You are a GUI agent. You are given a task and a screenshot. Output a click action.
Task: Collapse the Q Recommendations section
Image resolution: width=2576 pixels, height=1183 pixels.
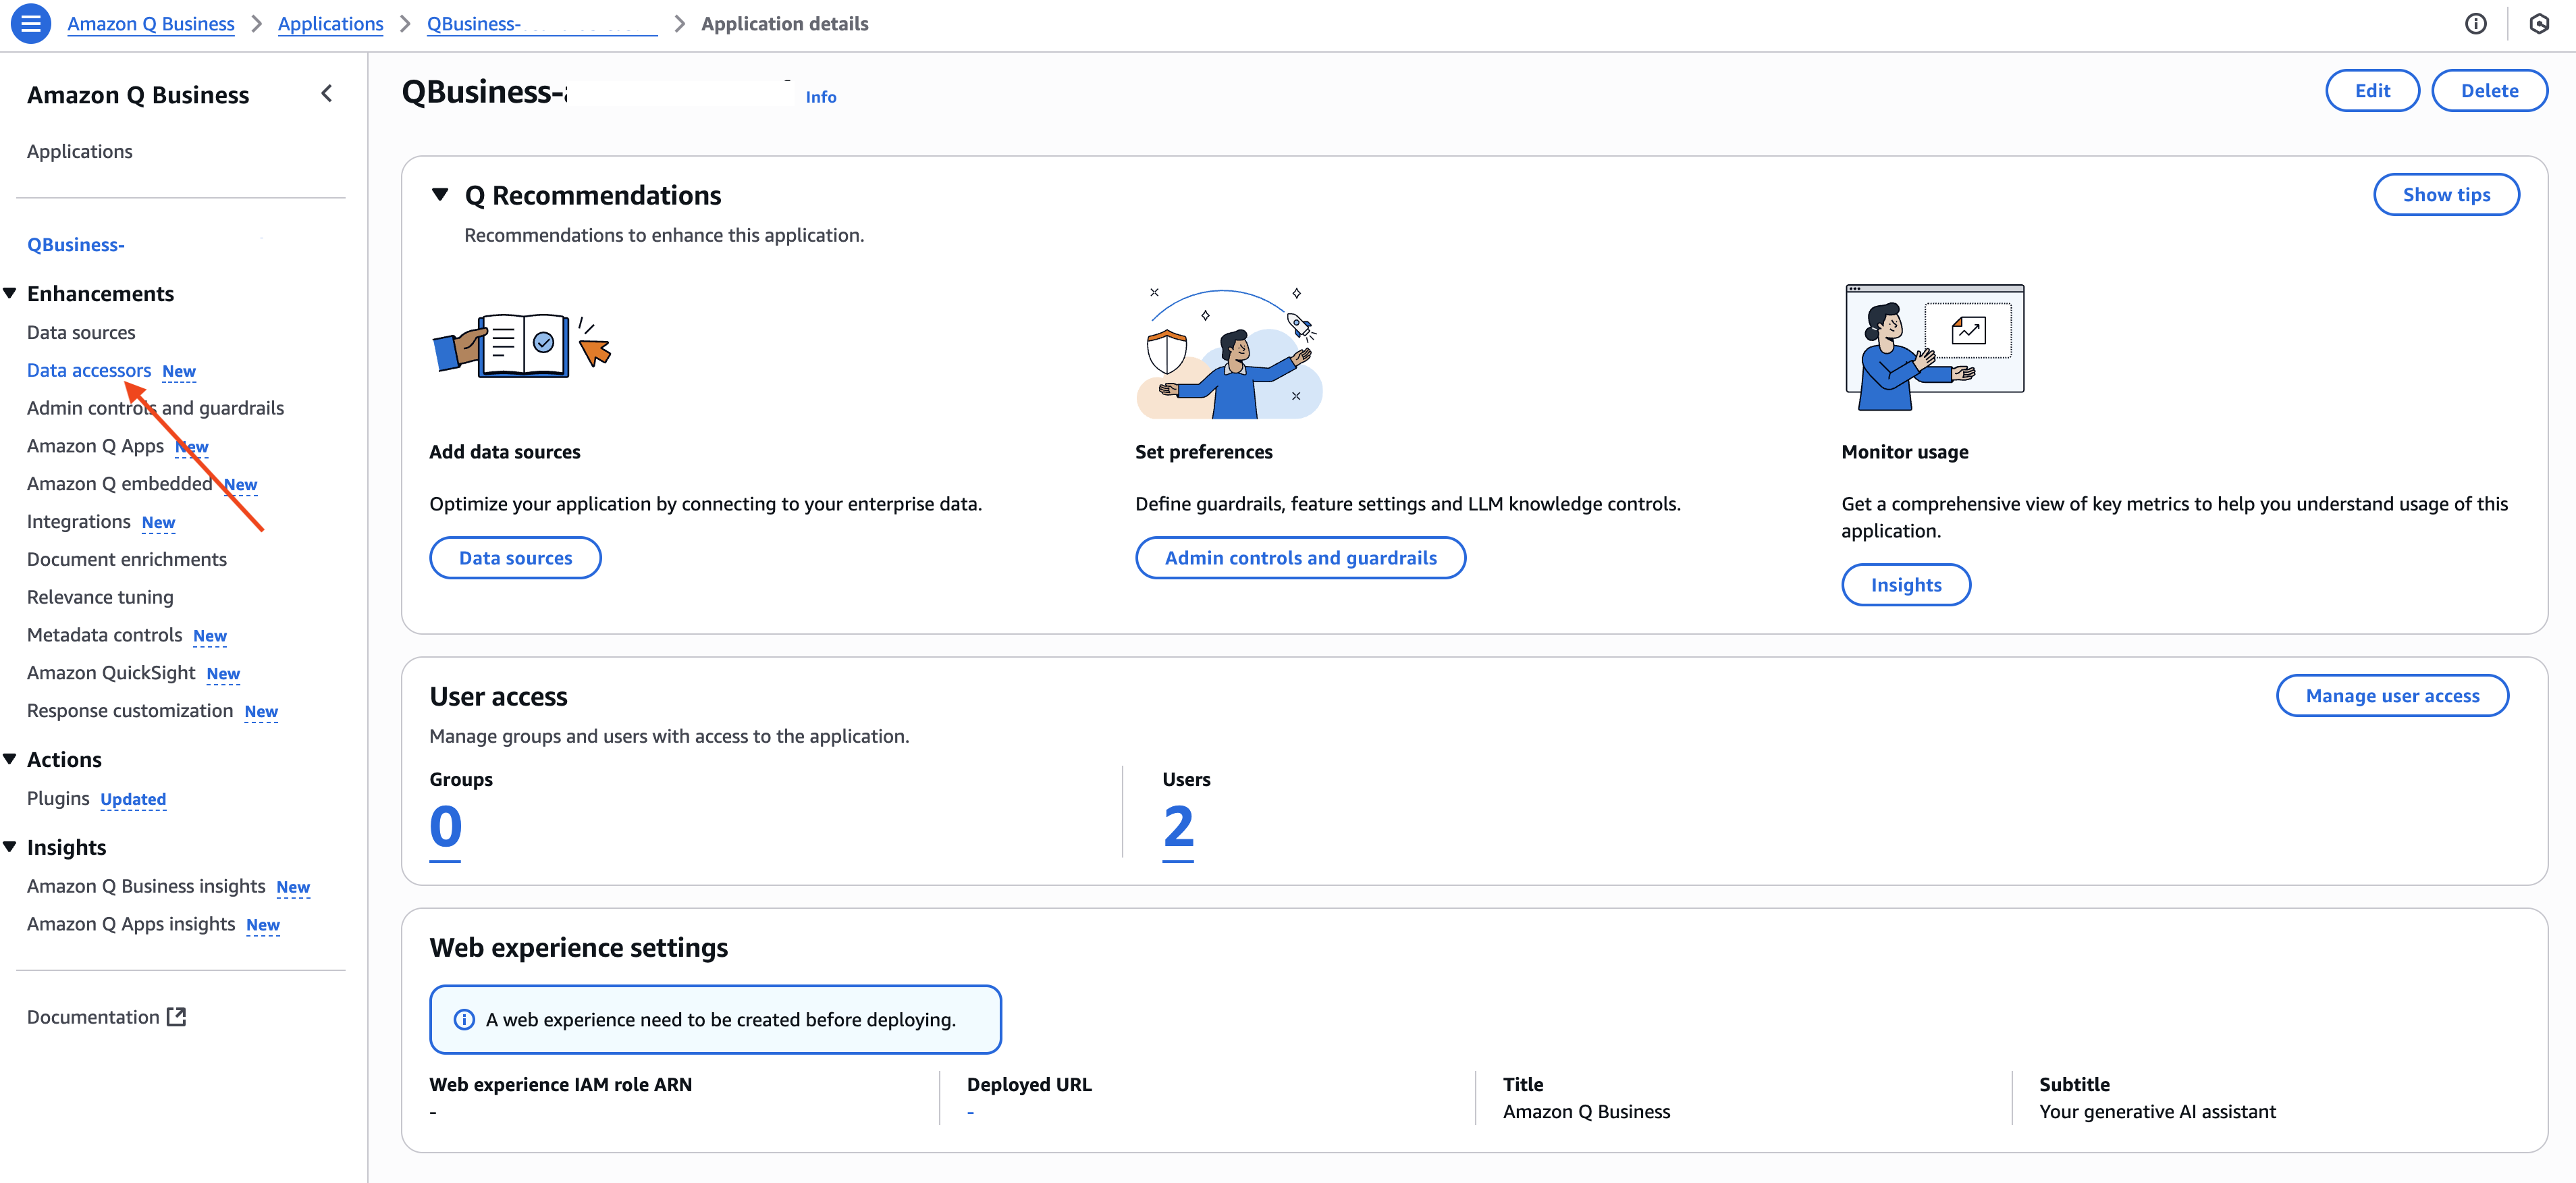[x=440, y=195]
